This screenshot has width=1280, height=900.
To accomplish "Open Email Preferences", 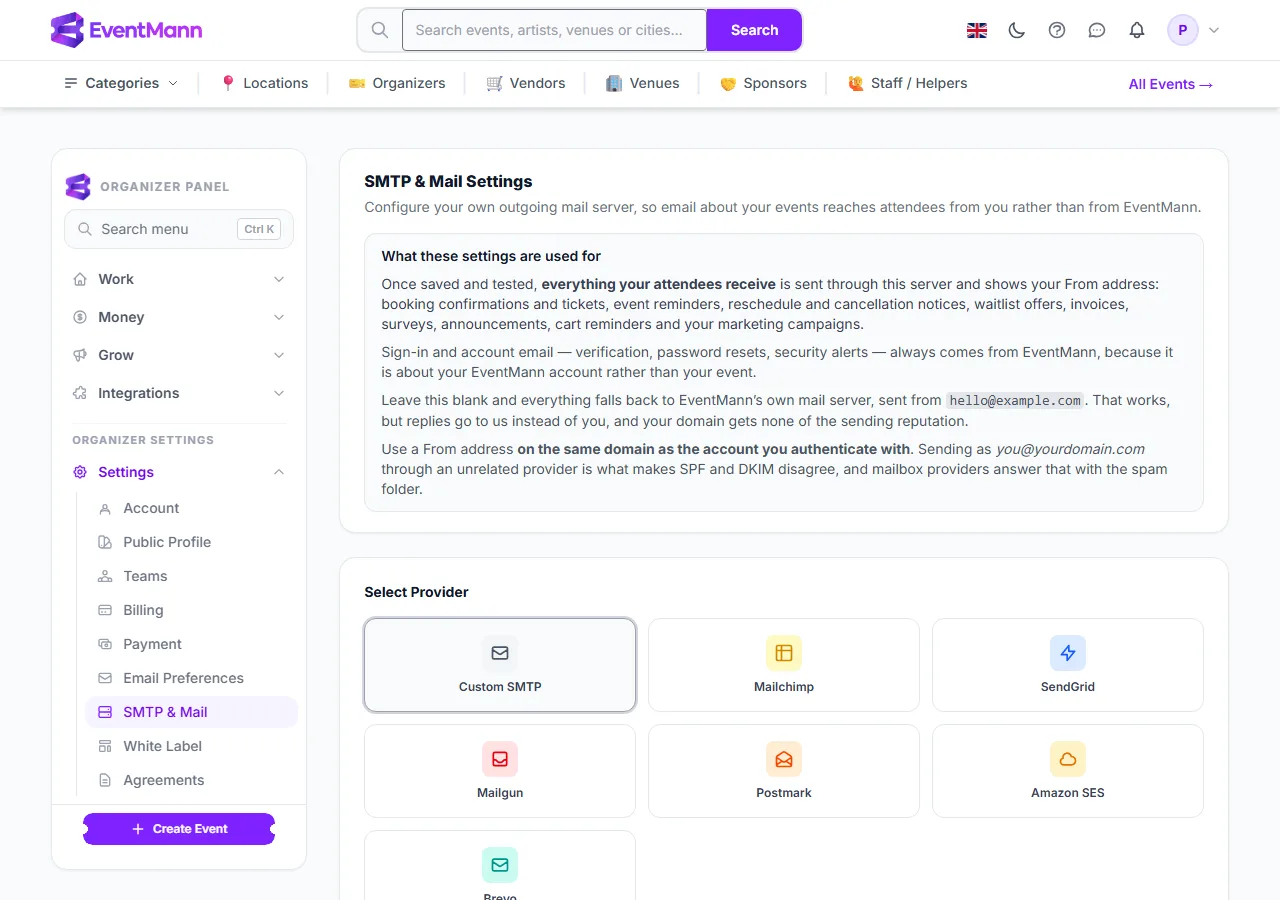I will tap(192, 678).
